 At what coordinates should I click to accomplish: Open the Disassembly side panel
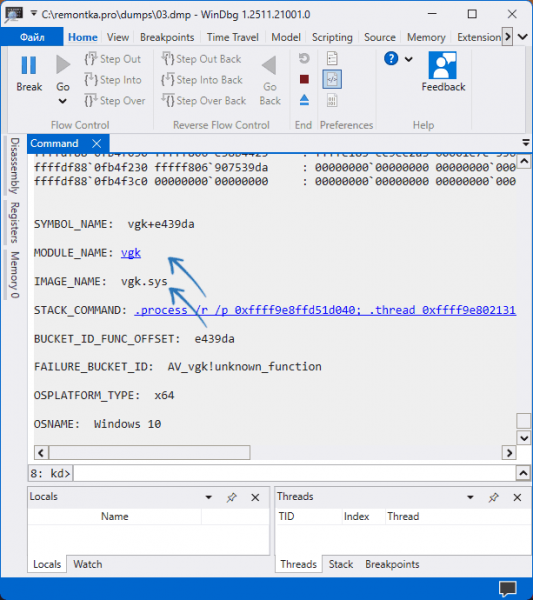pyautogui.click(x=14, y=166)
